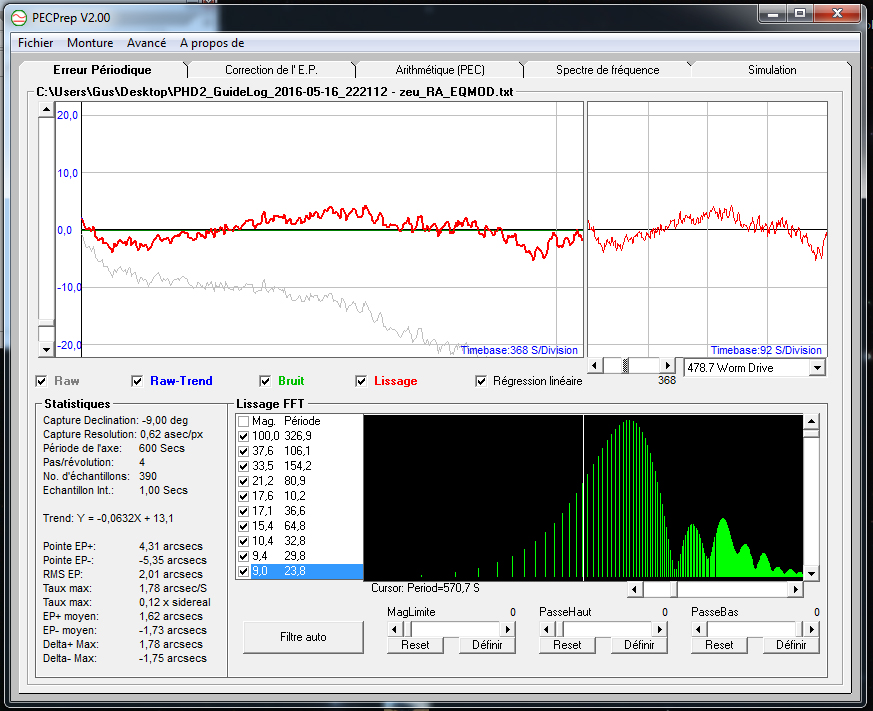Click the PasseHaut slider track

pyautogui.click(x=610, y=629)
